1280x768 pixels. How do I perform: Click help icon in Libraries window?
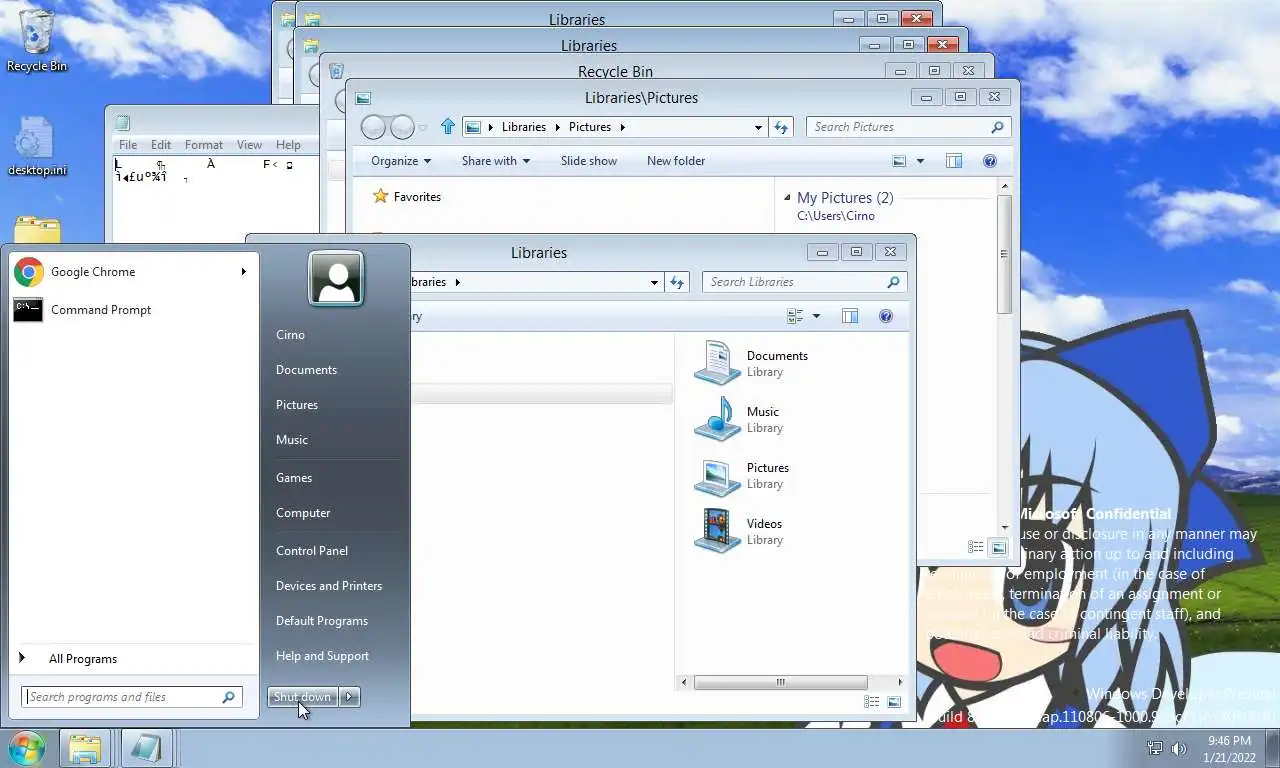pyautogui.click(x=885, y=316)
